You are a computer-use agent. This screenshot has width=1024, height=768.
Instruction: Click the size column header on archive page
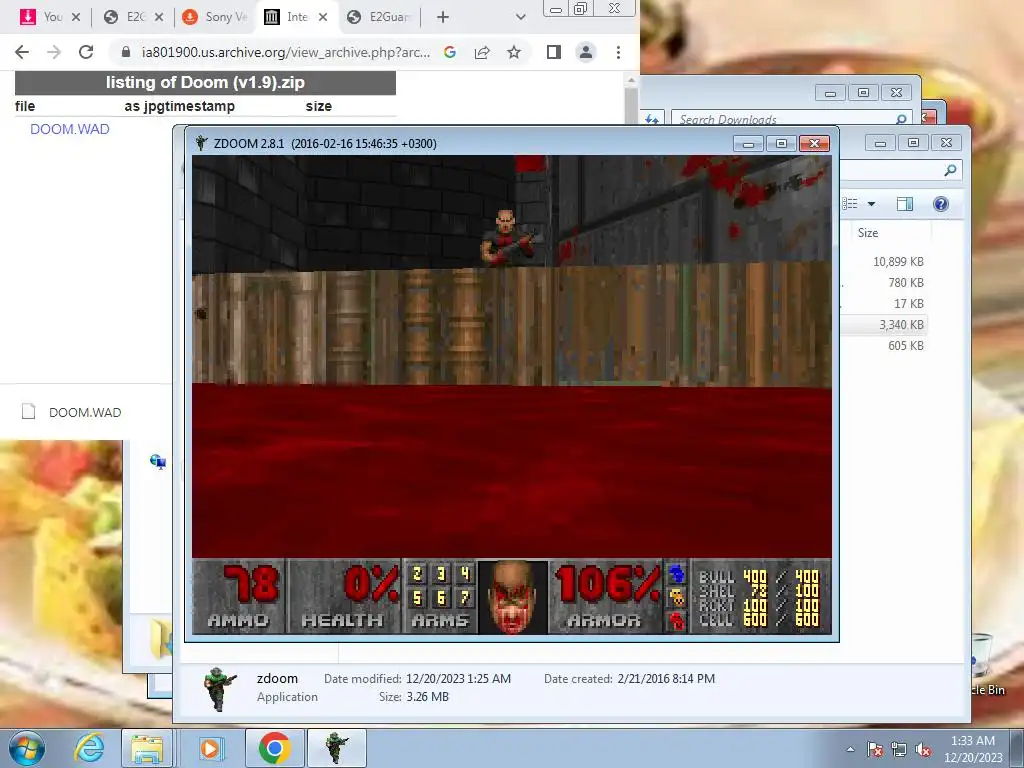(x=319, y=106)
